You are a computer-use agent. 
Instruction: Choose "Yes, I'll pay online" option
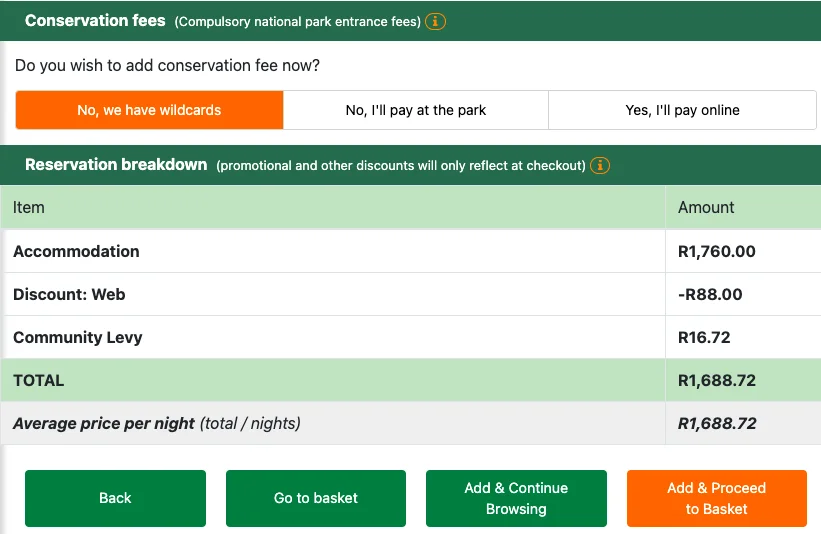(x=682, y=110)
